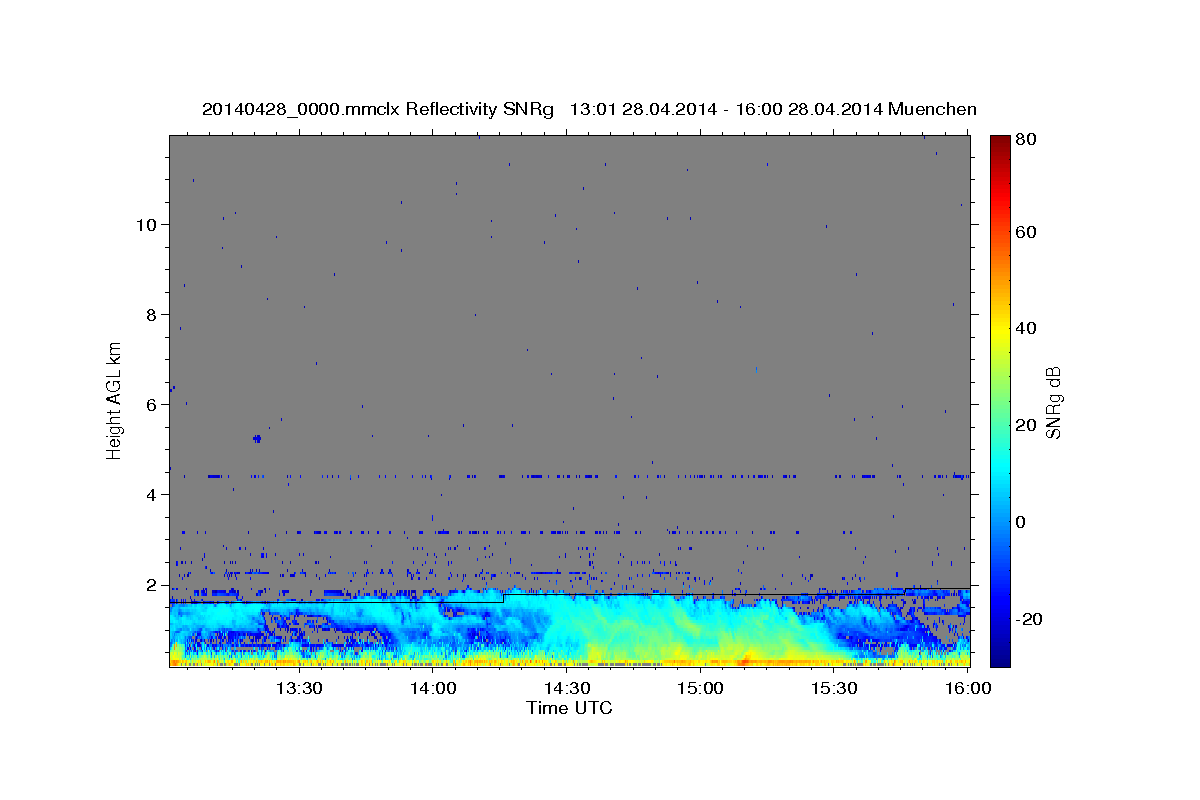This screenshot has height=800, width=1200.
Task: Click the 16:00 time tick label
Action: click(967, 688)
